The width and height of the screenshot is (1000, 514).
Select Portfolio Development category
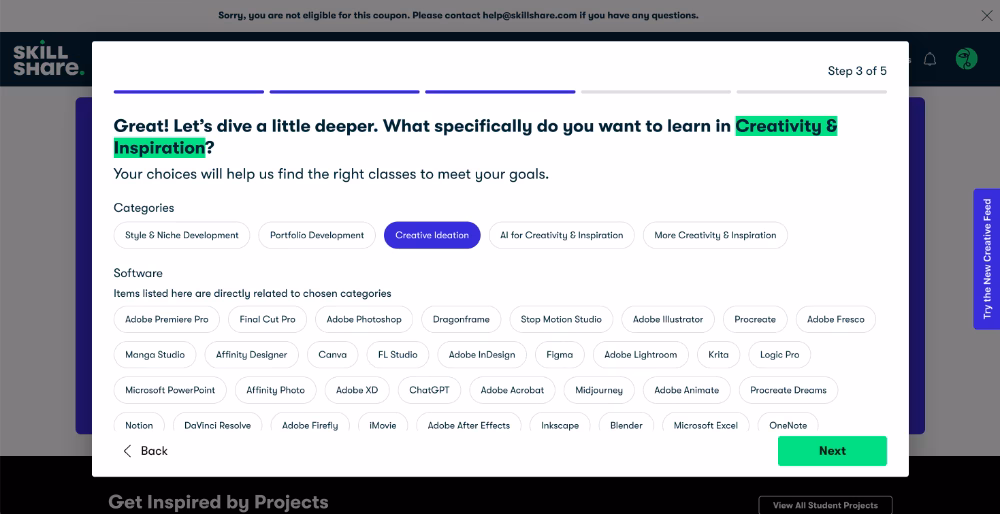pyautogui.click(x=317, y=235)
